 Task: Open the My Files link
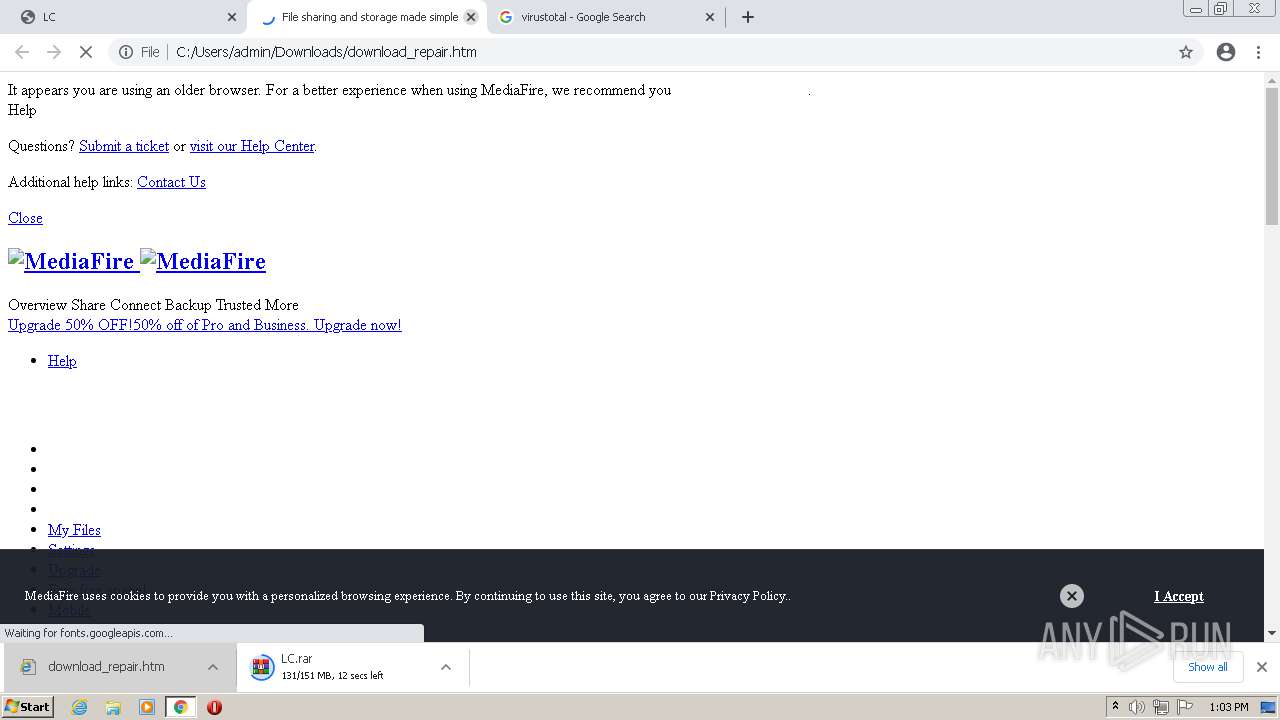click(74, 530)
